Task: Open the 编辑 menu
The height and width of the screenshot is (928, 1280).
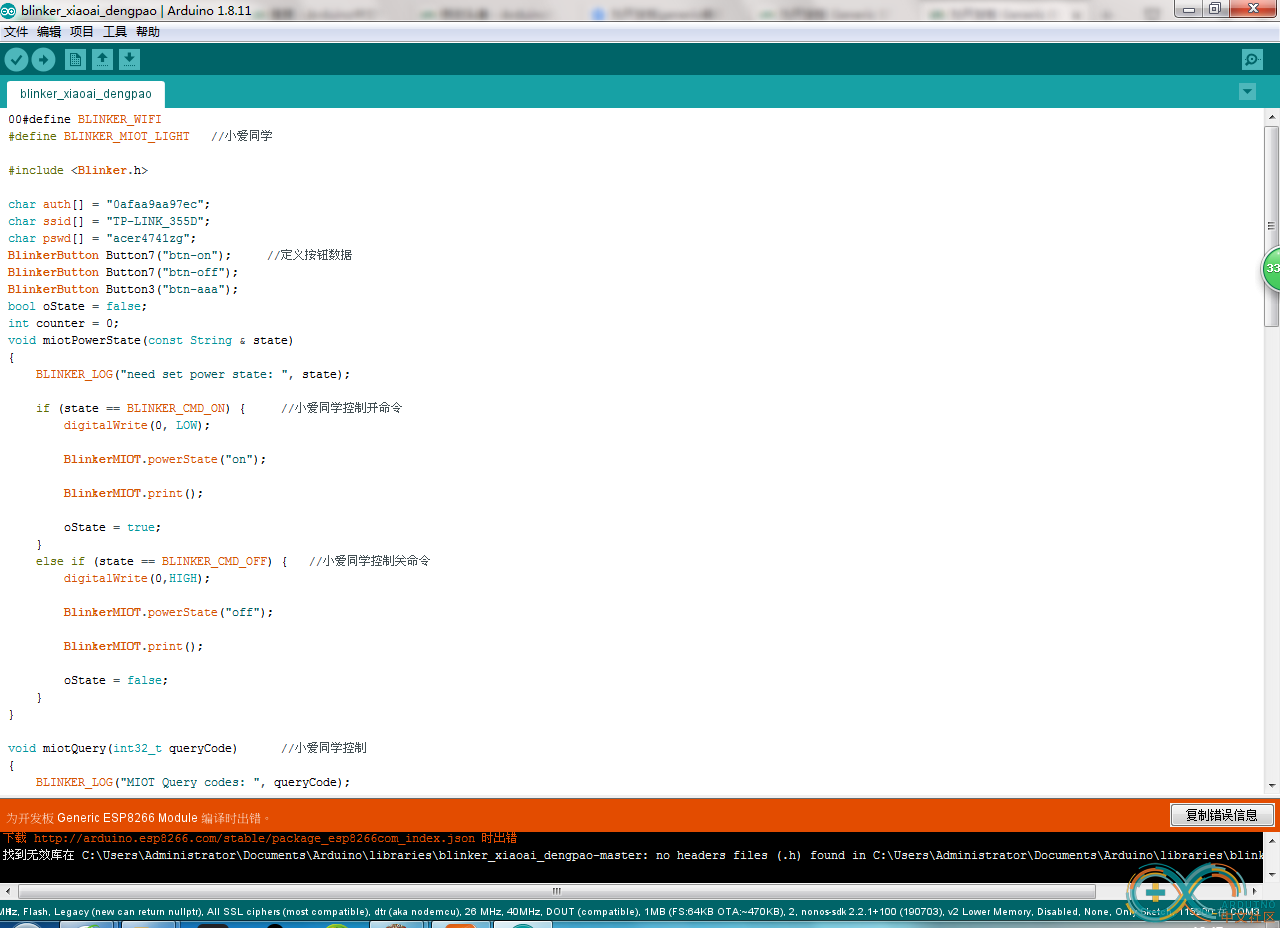Action: (x=49, y=32)
